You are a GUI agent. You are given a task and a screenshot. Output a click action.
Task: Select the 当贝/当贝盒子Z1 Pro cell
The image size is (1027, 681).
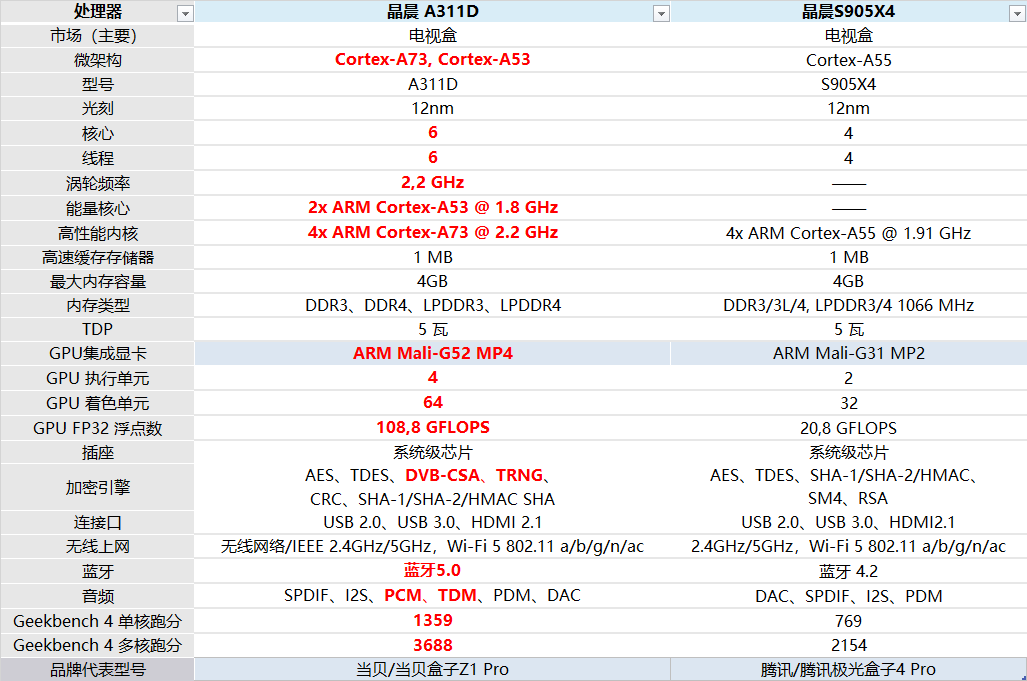click(x=432, y=669)
